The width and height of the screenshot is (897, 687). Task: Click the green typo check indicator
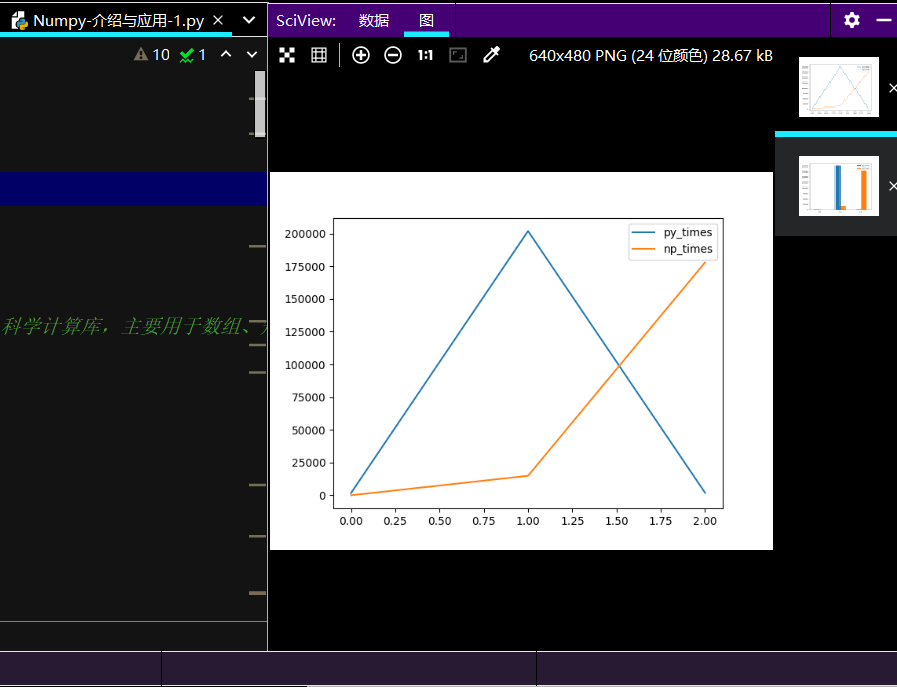point(193,54)
